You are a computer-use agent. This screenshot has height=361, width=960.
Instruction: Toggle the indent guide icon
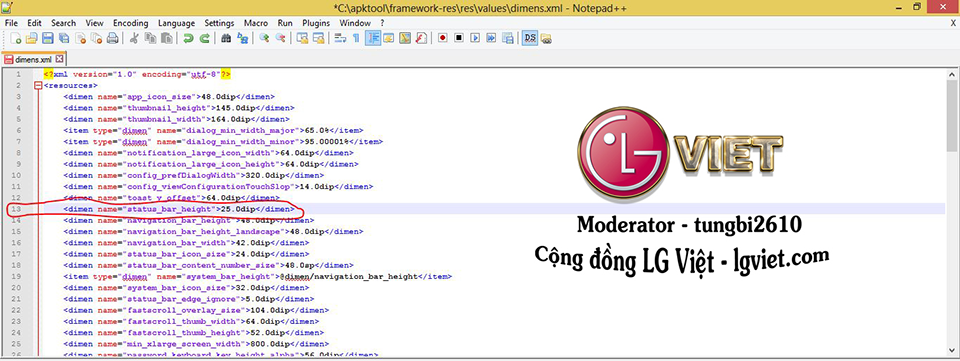point(372,38)
